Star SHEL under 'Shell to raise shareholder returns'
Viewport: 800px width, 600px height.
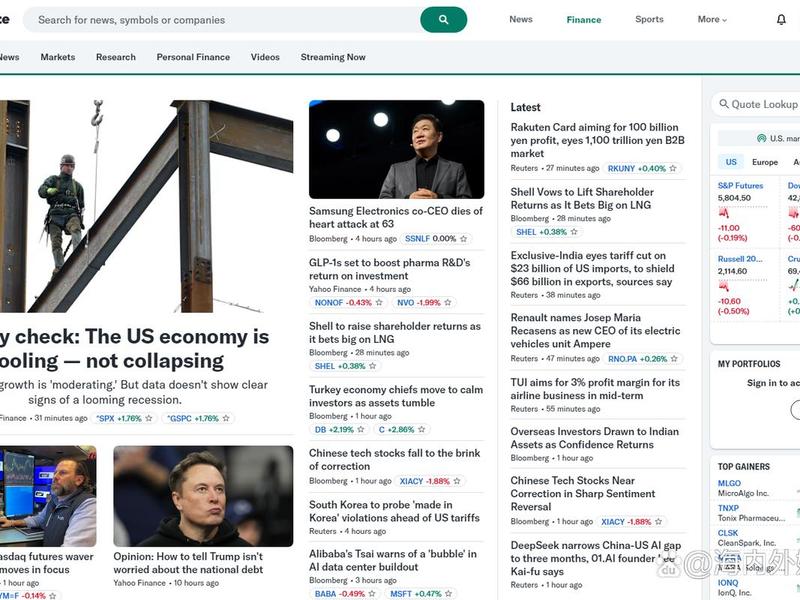pyautogui.click(x=372, y=366)
